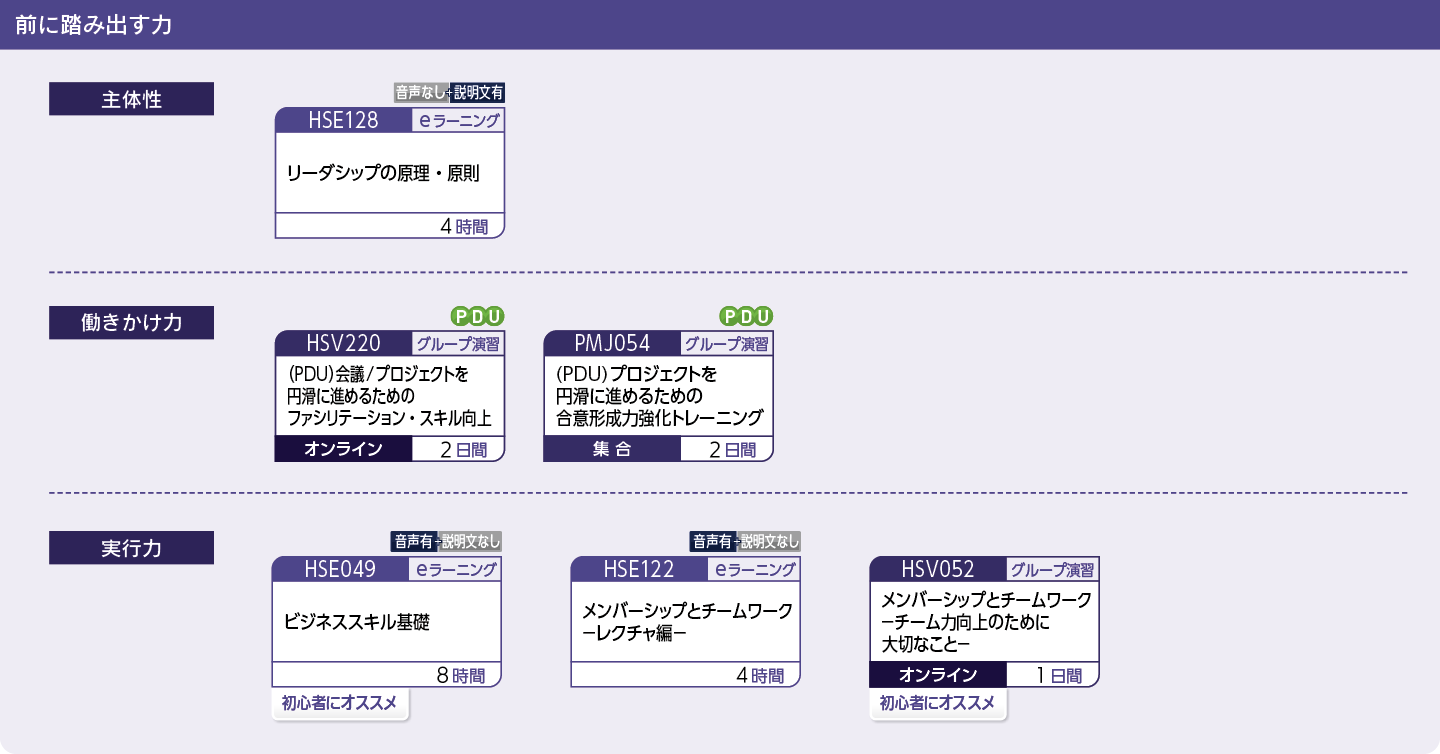Viewport: 1440px width, 754px height.
Task: Click 4時間 duration on HSE122
Action: tap(760, 675)
